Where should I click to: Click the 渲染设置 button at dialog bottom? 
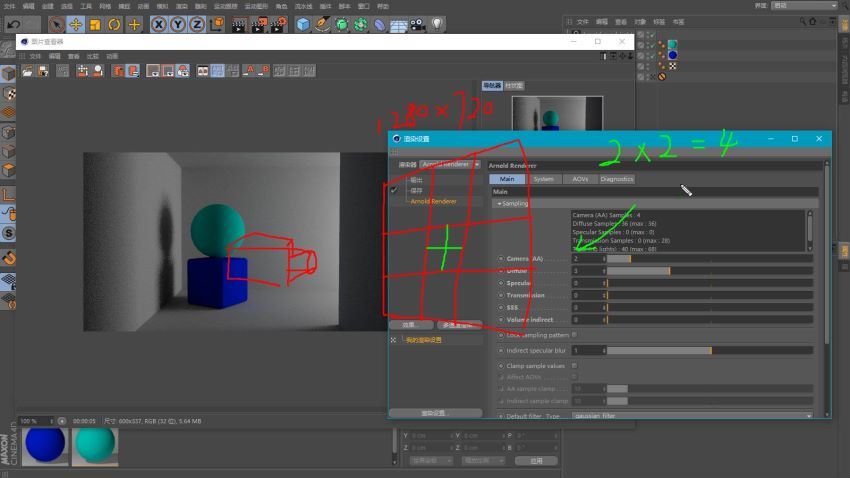[x=435, y=413]
